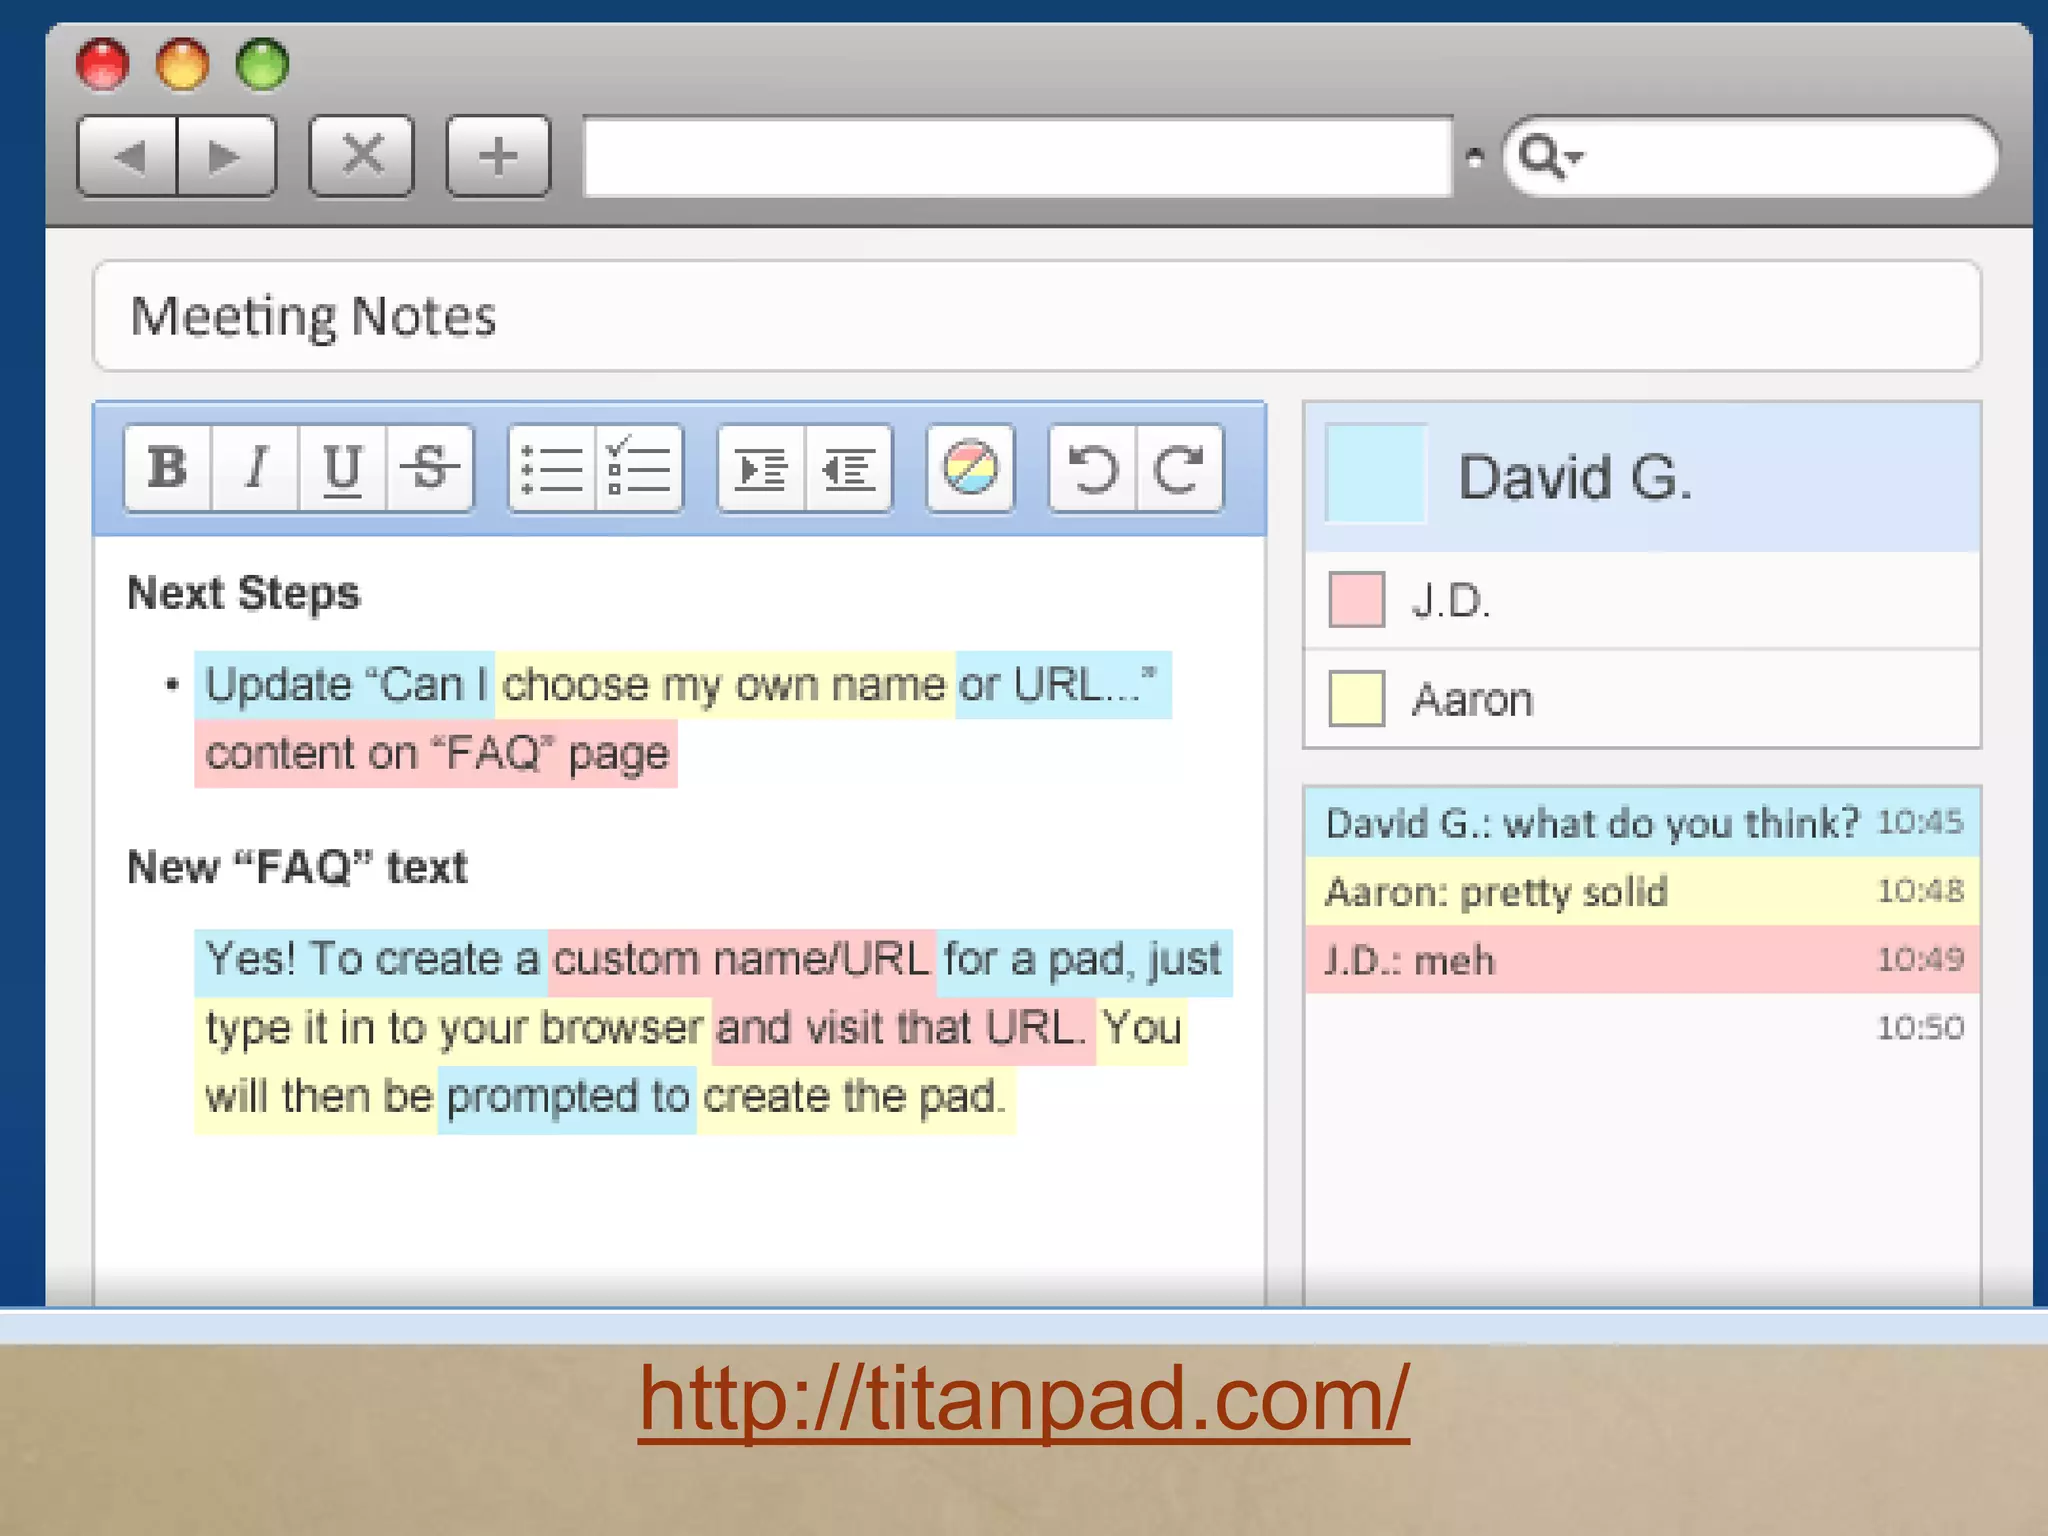Click J.D.'s pink color box
The image size is (2048, 1536).
pyautogui.click(x=1356, y=600)
